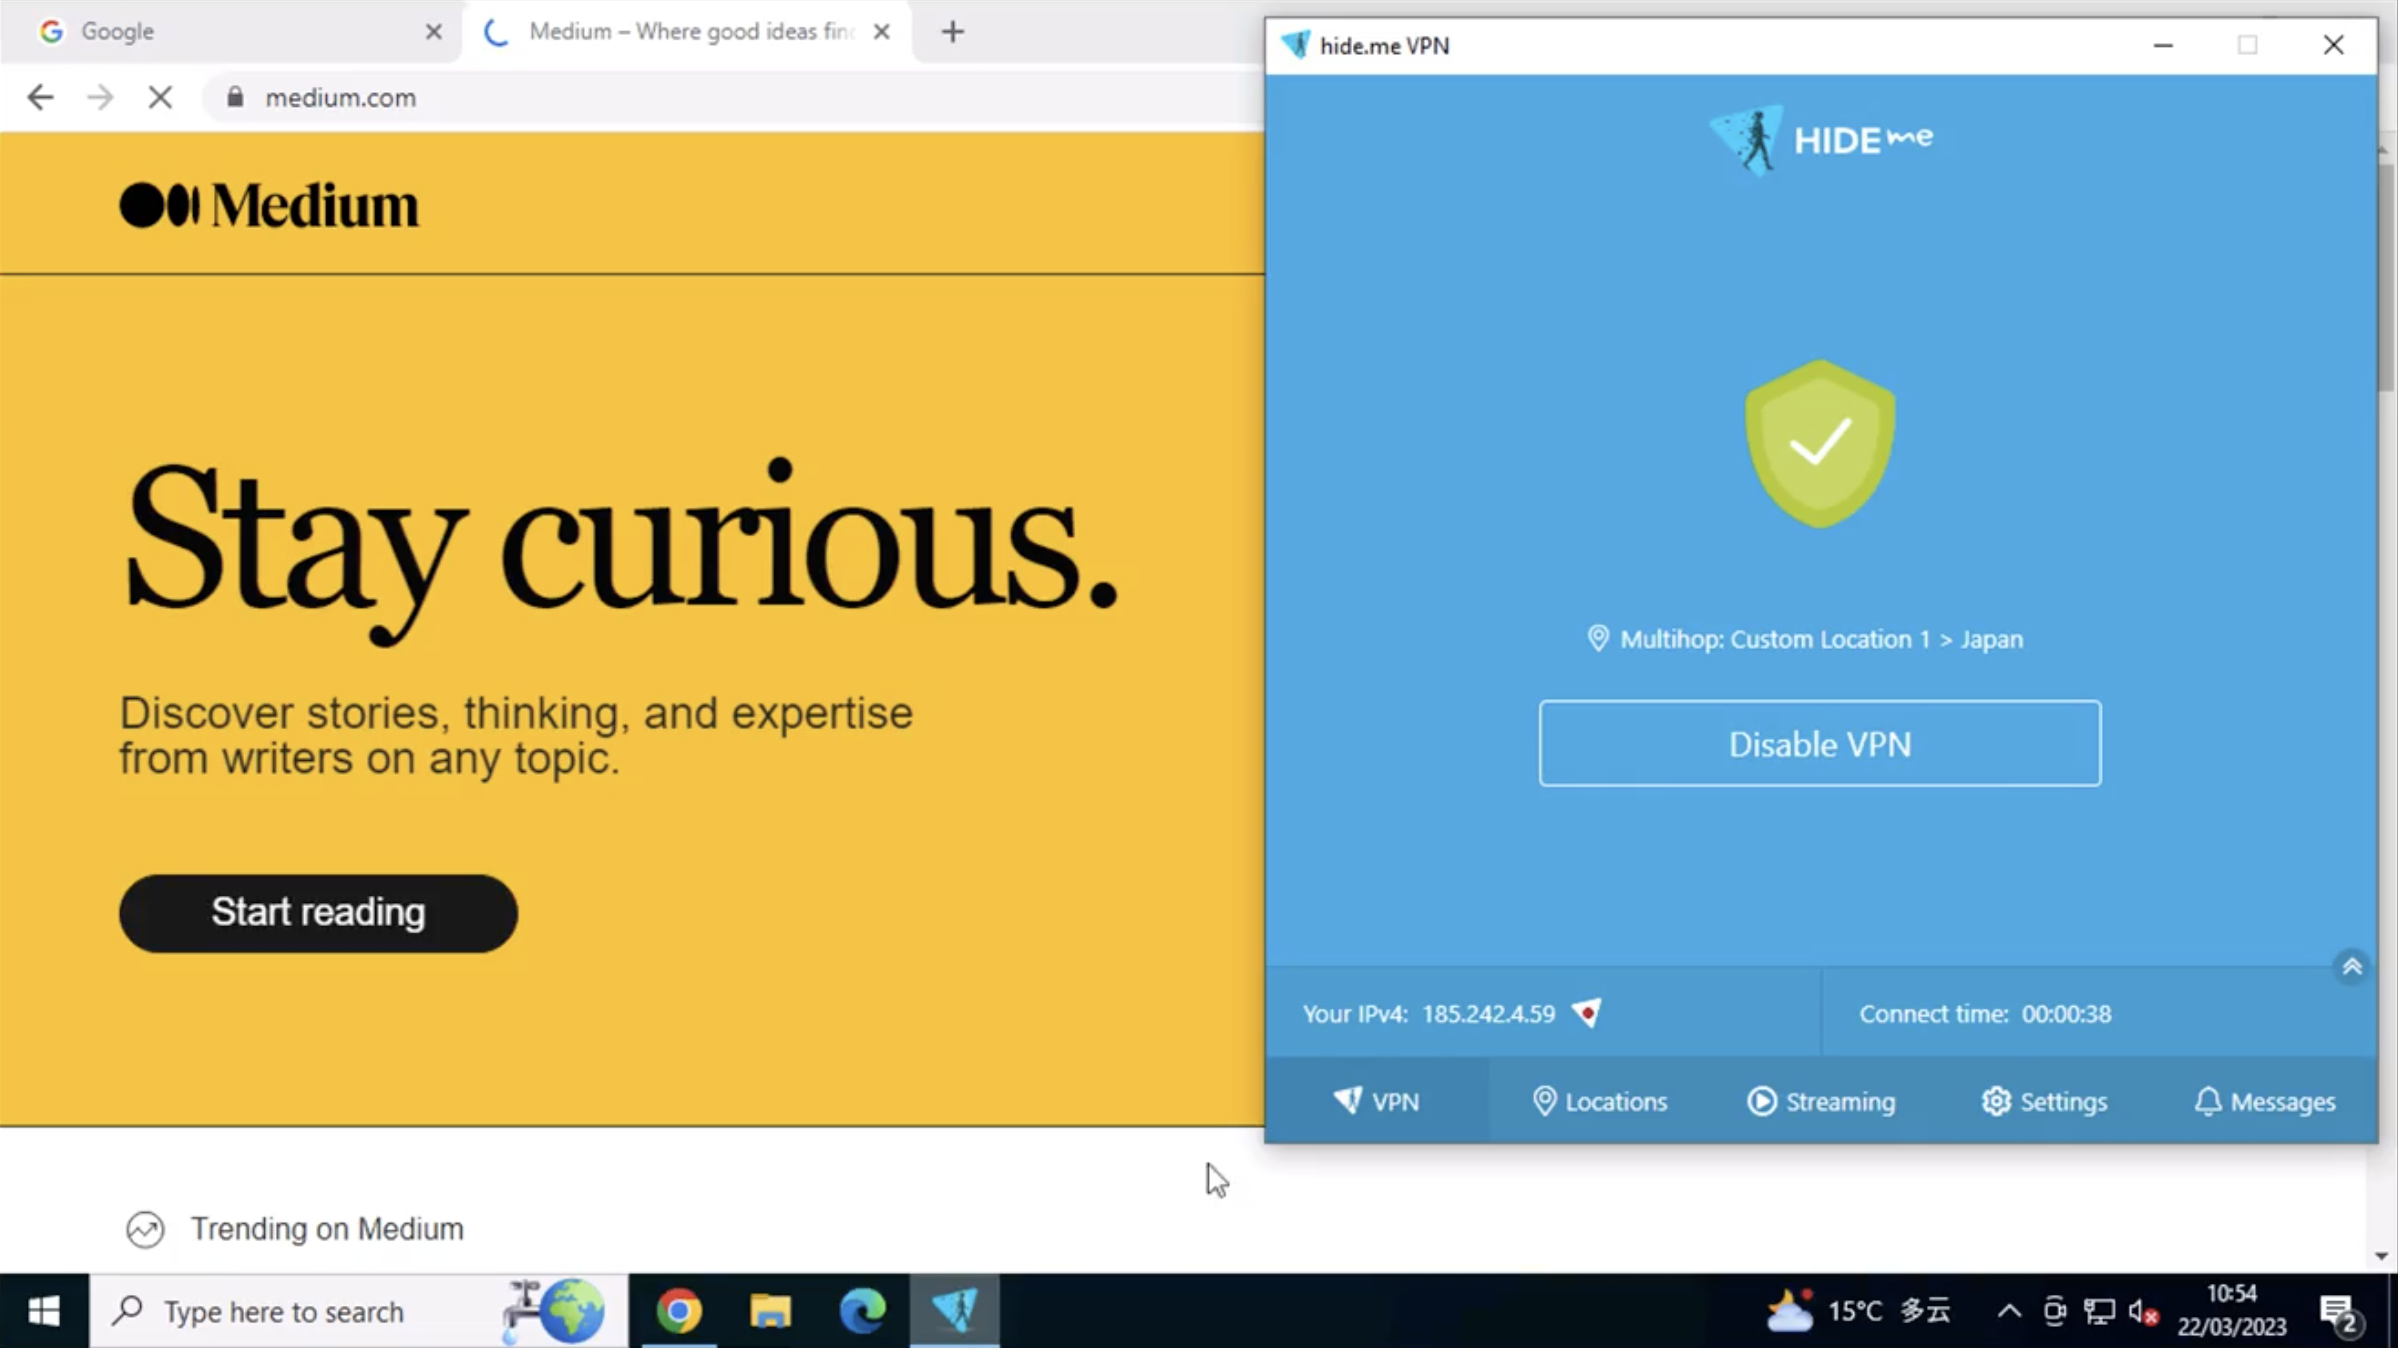
Task: Click the Multihop location pin label
Action: [x=1805, y=639]
